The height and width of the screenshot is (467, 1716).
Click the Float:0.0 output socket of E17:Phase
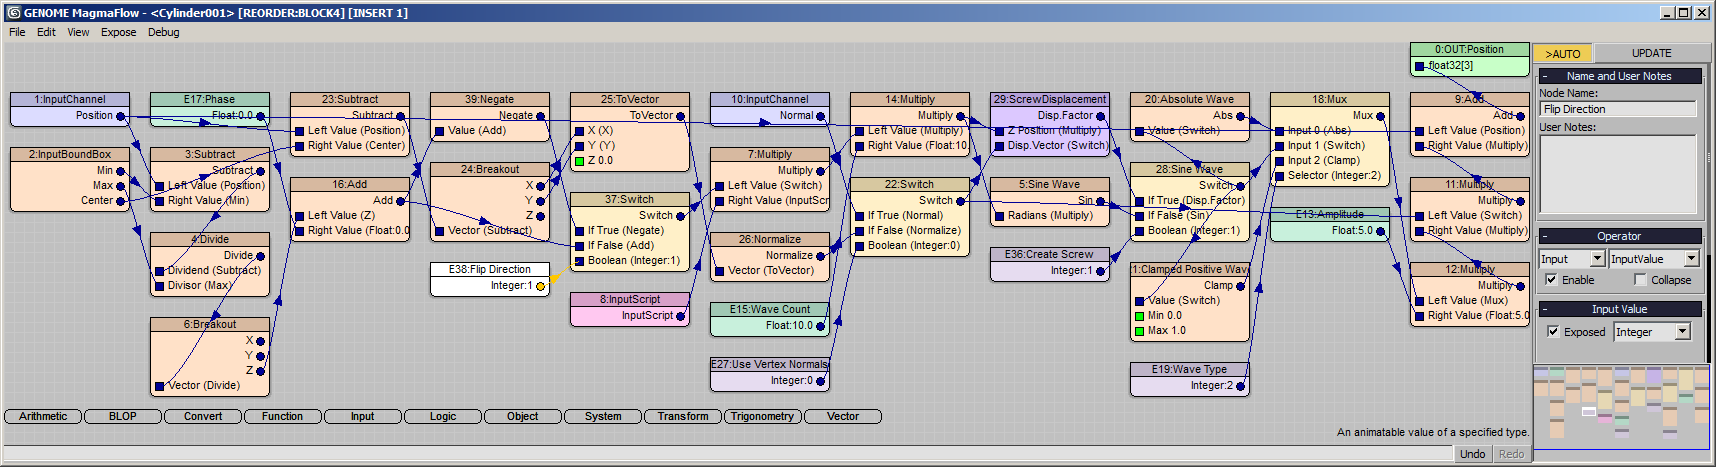(x=261, y=116)
